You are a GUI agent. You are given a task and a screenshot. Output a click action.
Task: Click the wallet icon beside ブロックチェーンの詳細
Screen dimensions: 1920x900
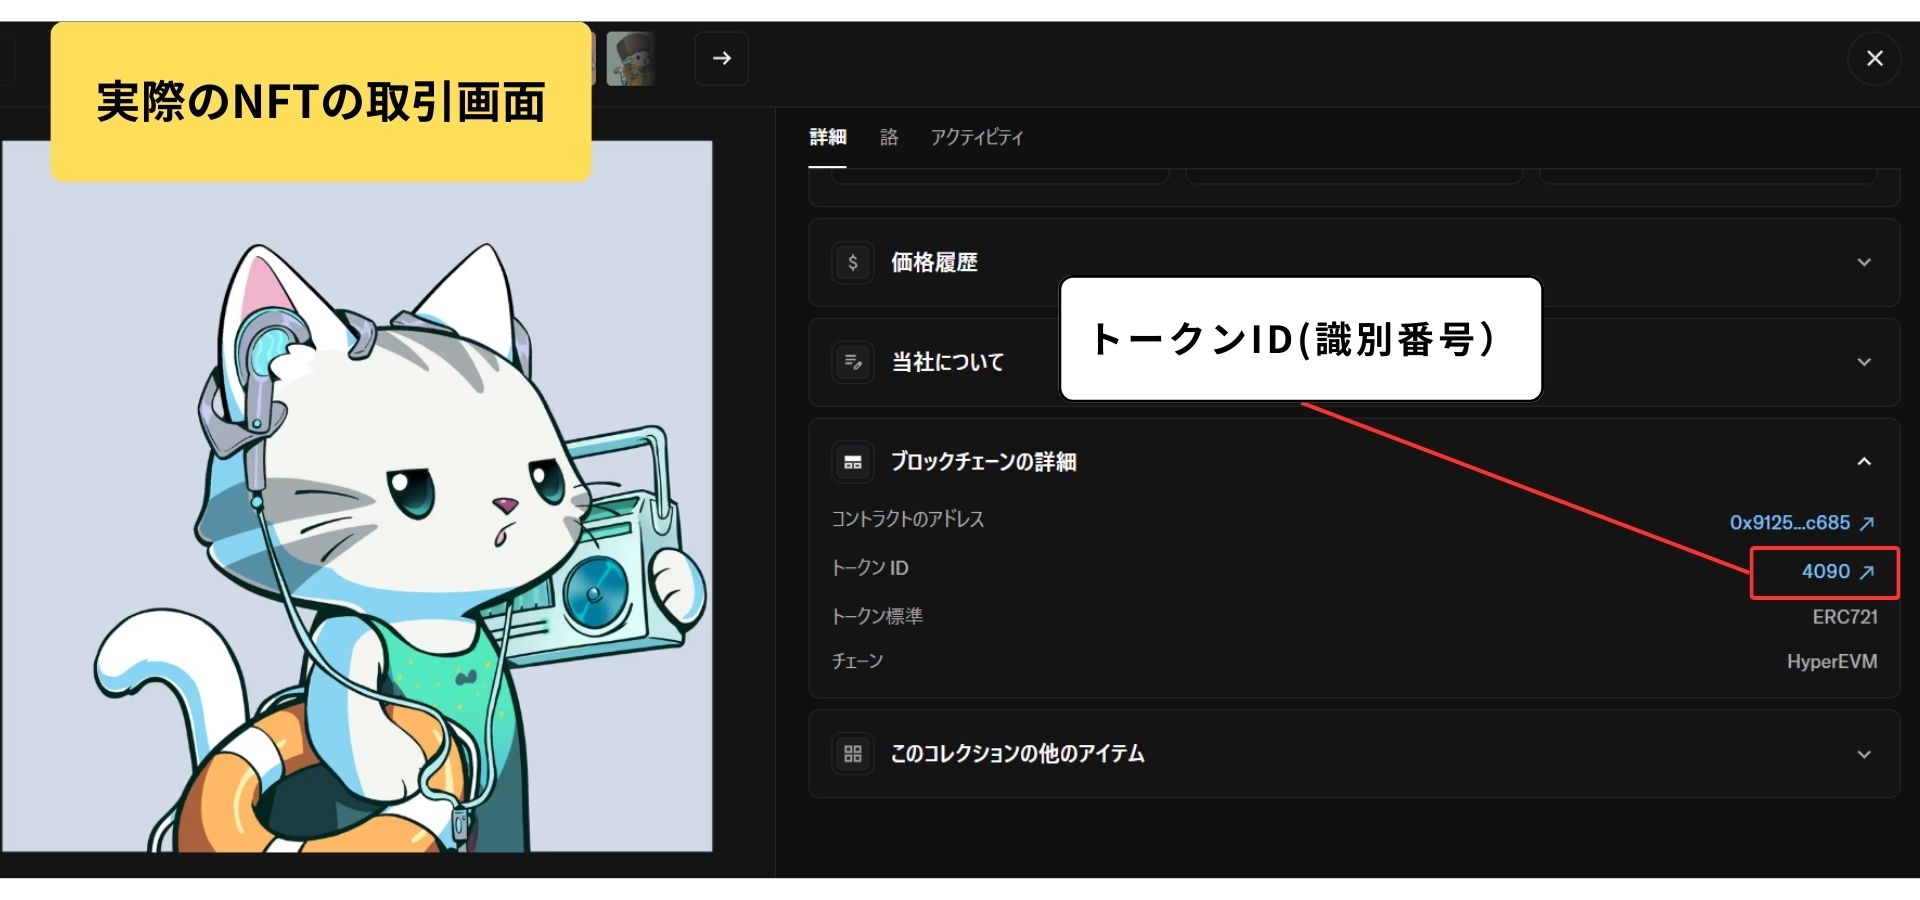click(x=853, y=462)
